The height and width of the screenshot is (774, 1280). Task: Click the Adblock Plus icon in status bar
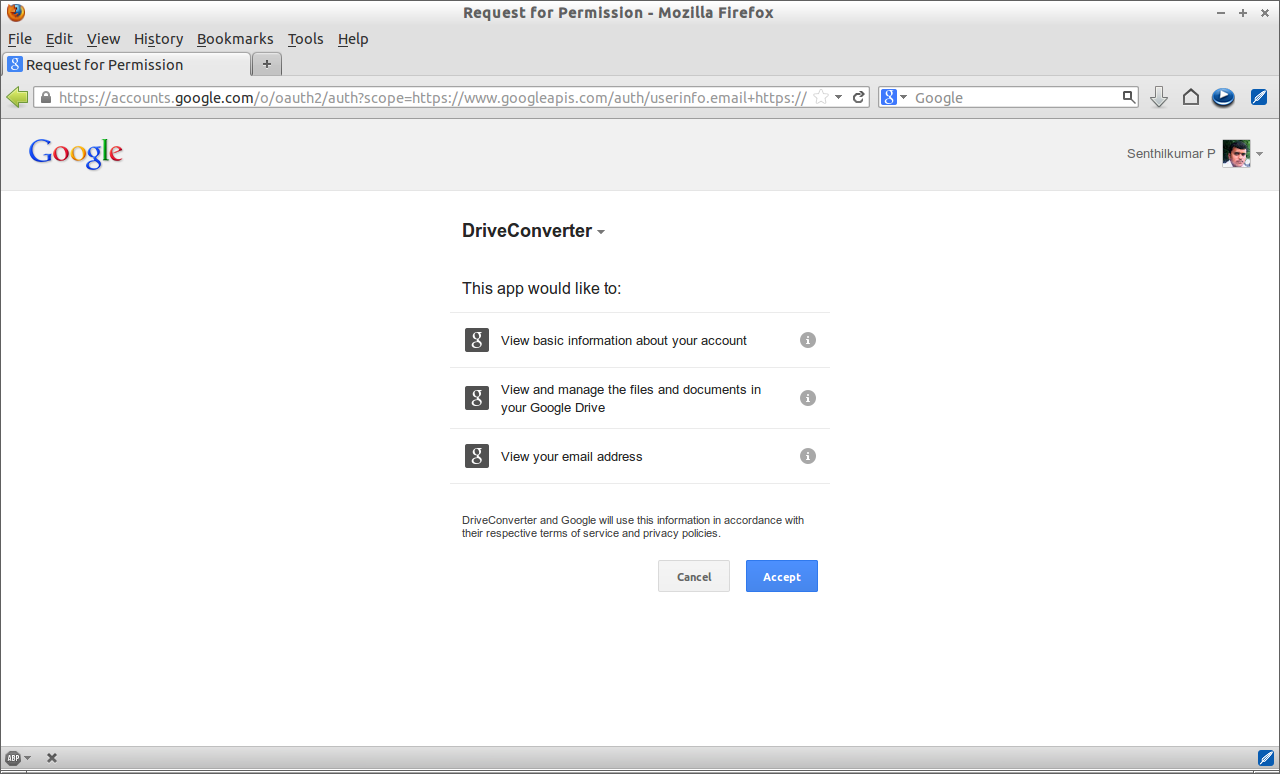tap(13, 758)
